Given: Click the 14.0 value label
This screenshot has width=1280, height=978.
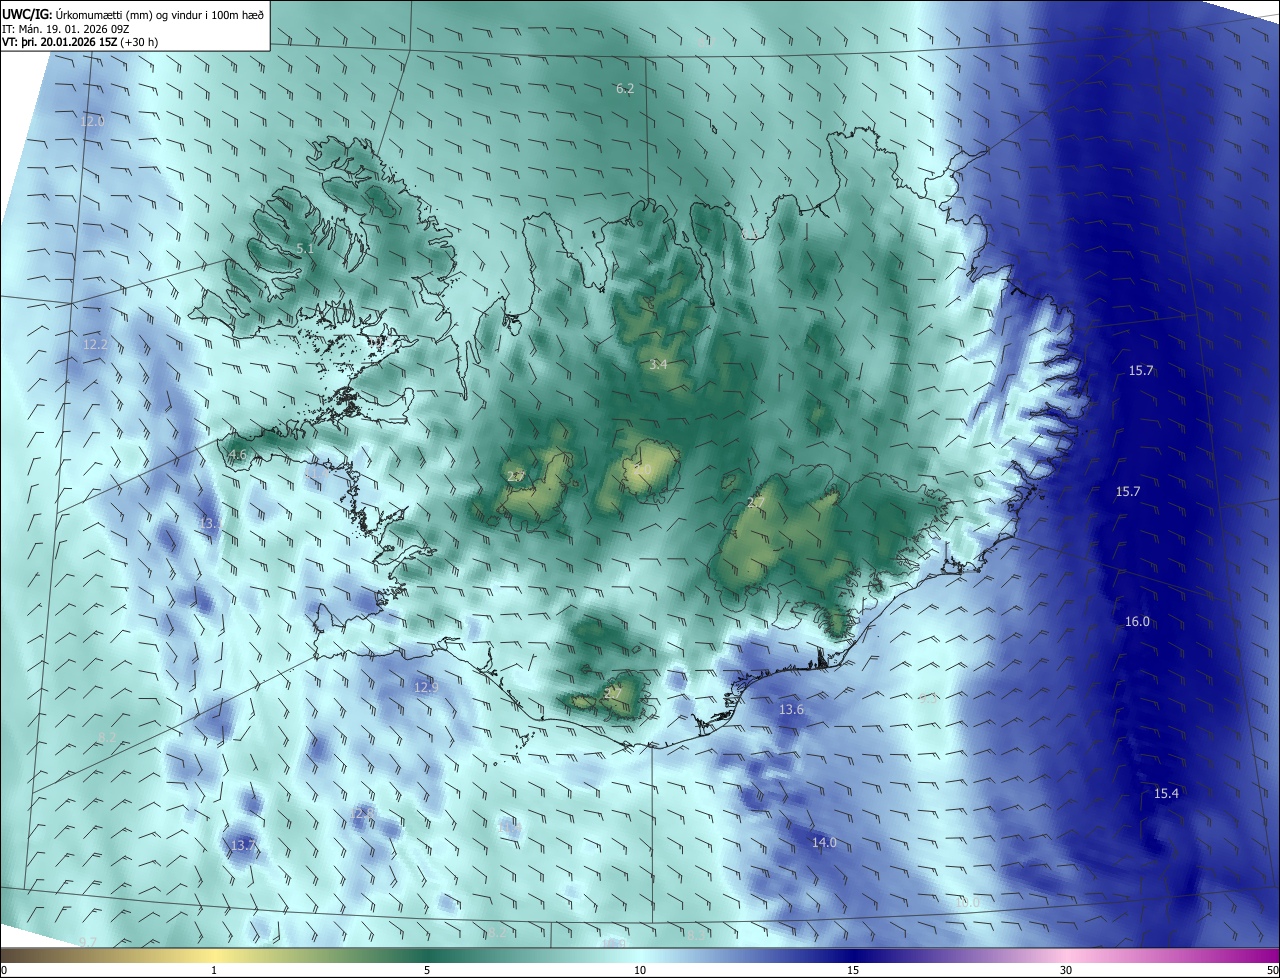Looking at the screenshot, I should click(824, 843).
